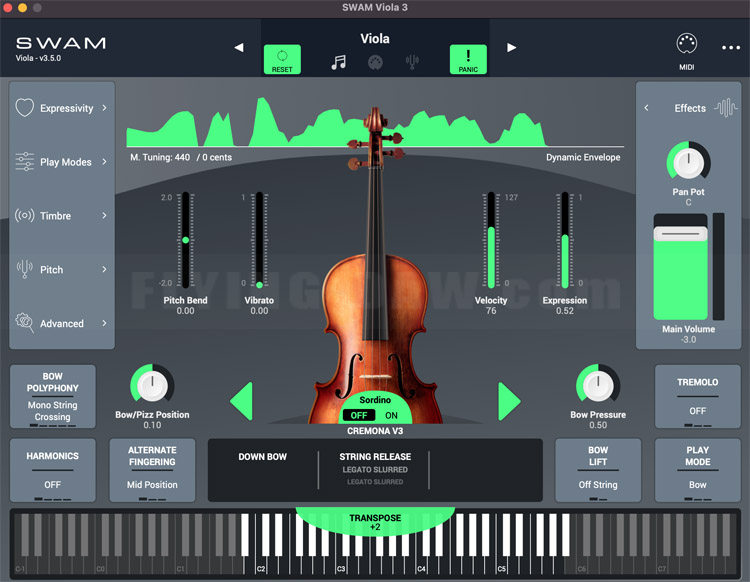
Task: Click the DOWN BOW status label
Action: (x=263, y=457)
